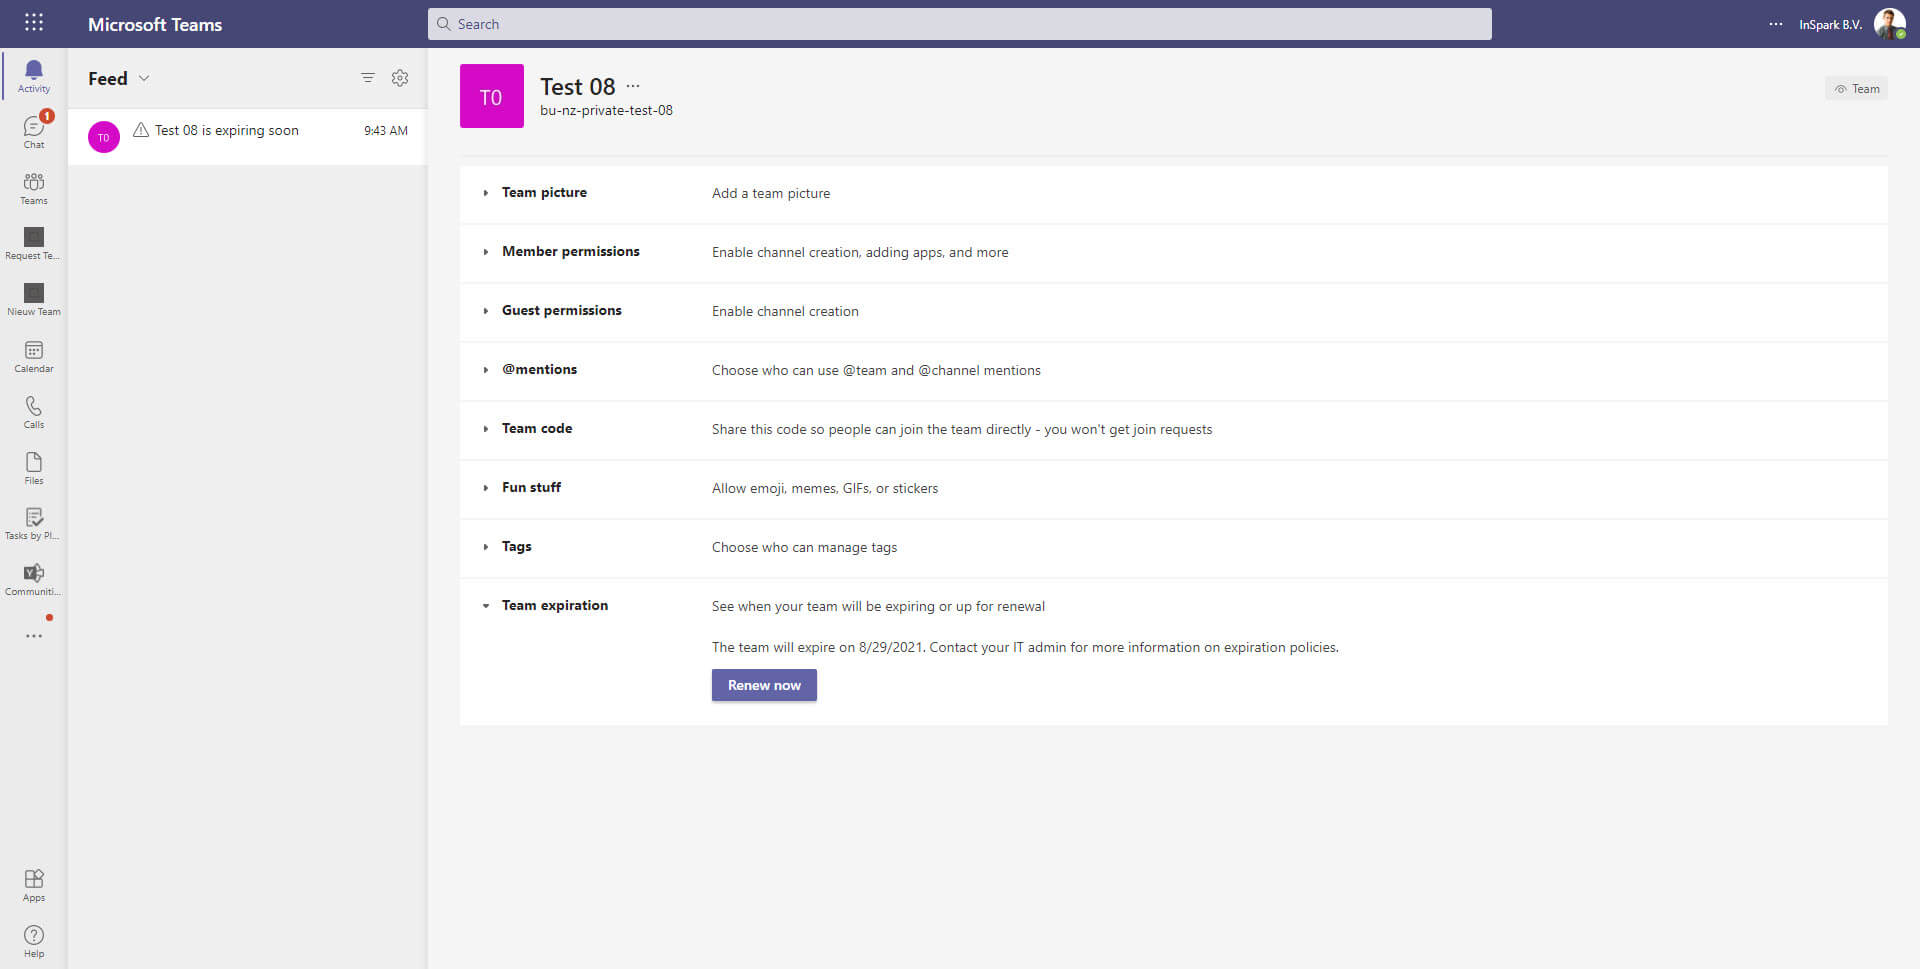Screen dimensions: 1920x969
Task: Open the Apps store icon
Action: 34,885
